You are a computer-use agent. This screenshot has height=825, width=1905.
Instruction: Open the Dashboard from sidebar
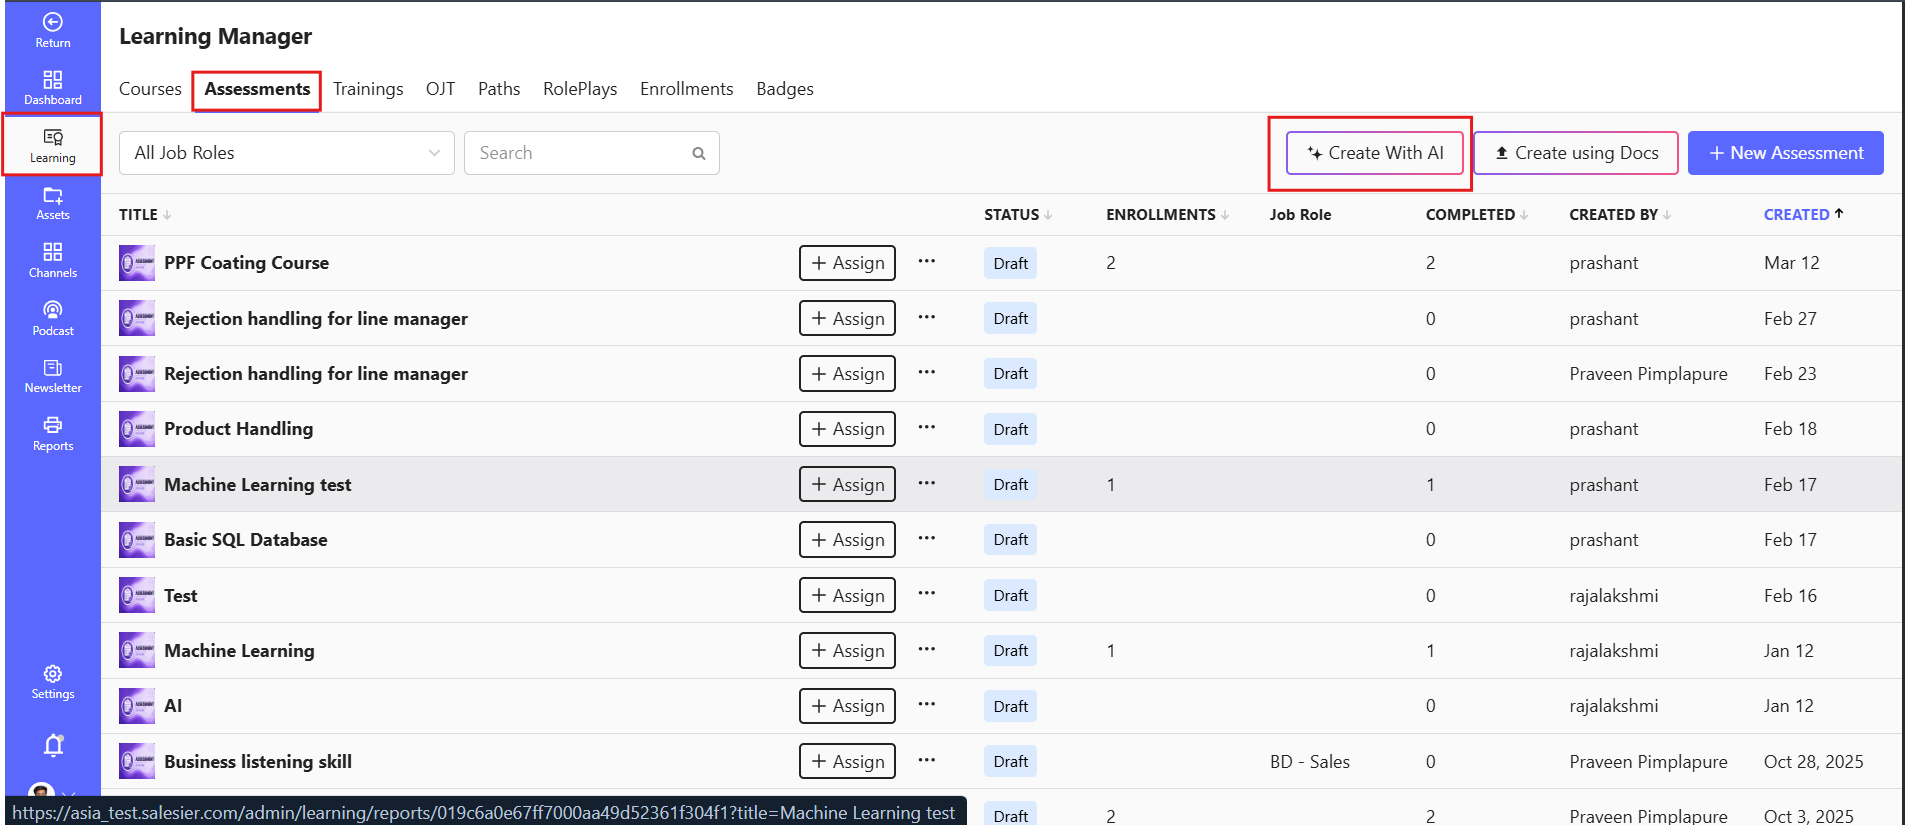pyautogui.click(x=53, y=87)
